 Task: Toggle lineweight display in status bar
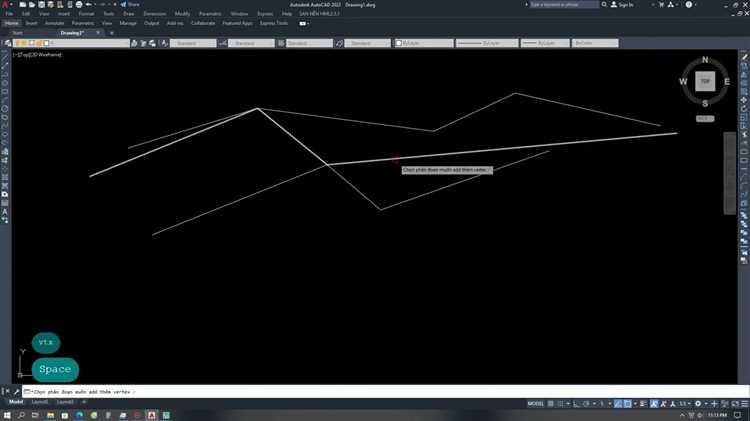(643, 404)
